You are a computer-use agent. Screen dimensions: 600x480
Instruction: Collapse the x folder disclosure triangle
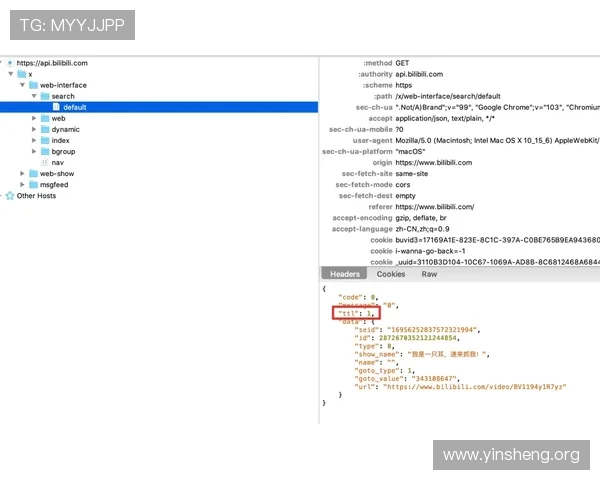tap(10, 74)
